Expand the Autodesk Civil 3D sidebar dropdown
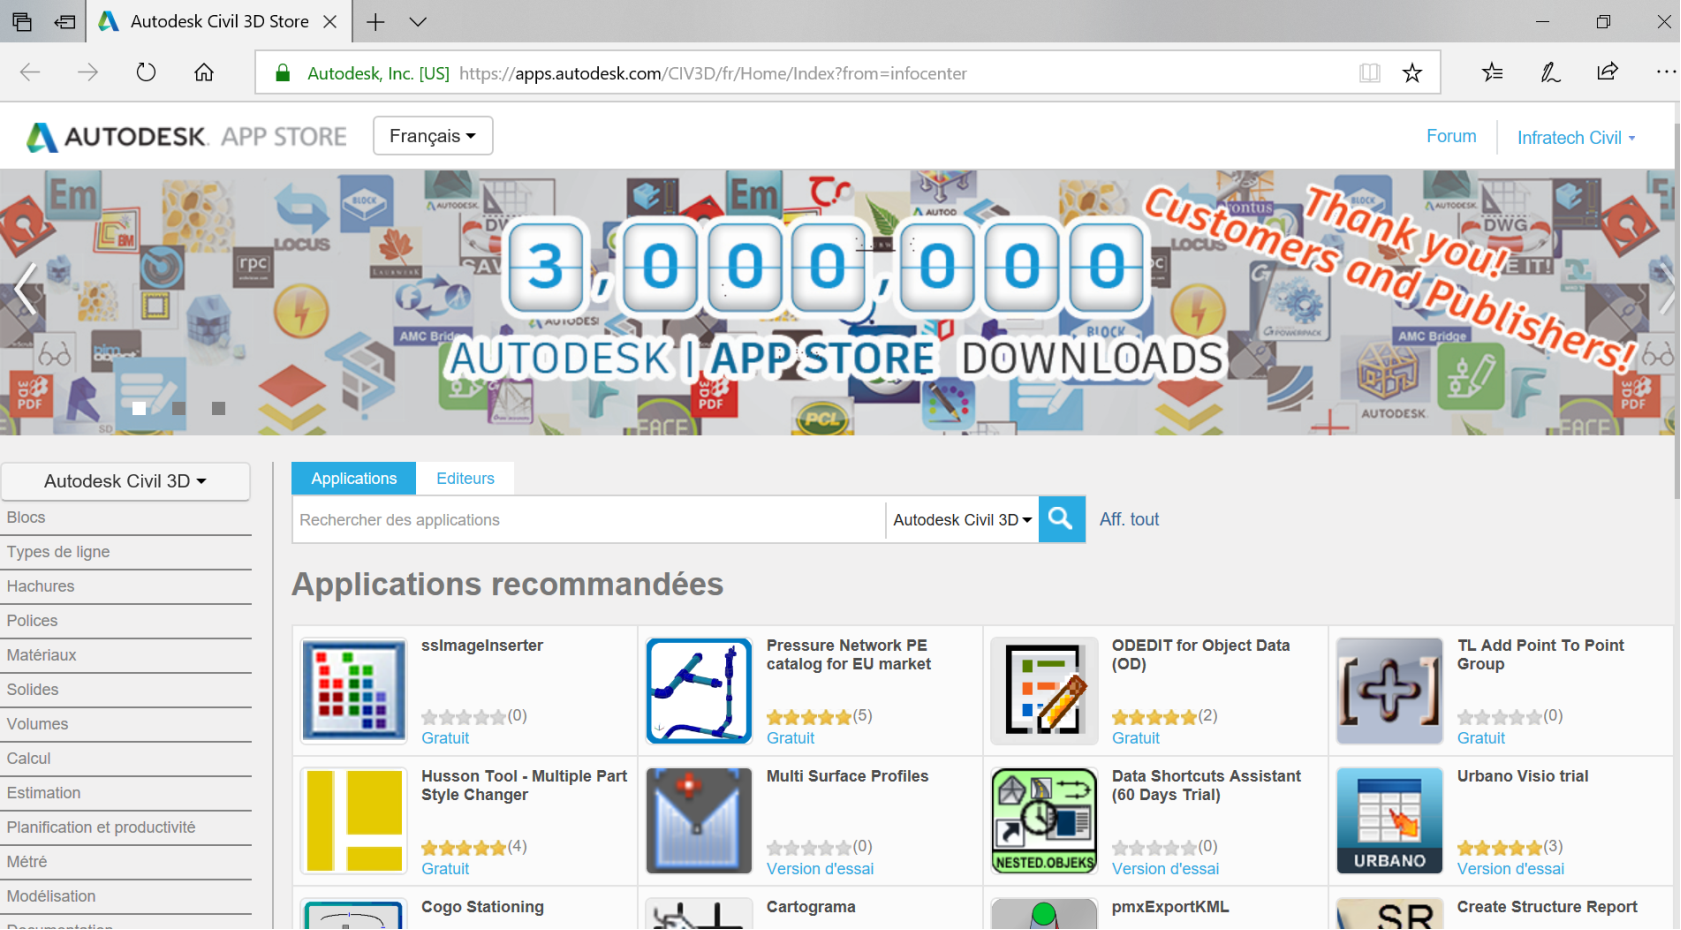 coord(126,481)
